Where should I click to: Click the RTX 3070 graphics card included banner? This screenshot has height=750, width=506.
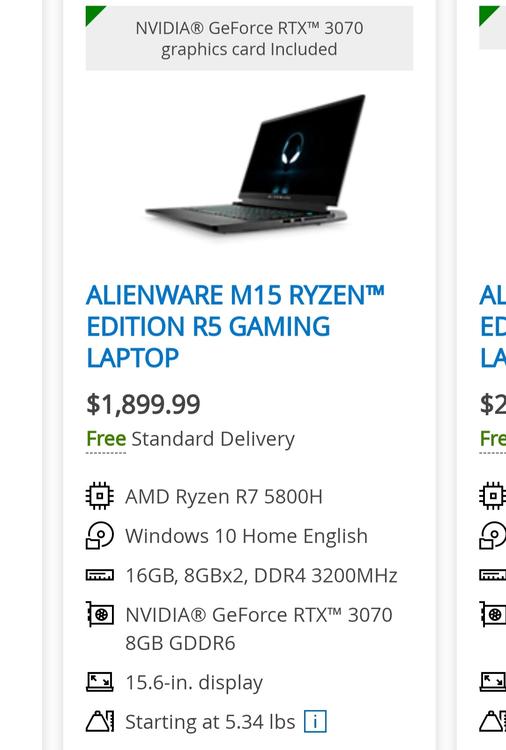pos(249,38)
